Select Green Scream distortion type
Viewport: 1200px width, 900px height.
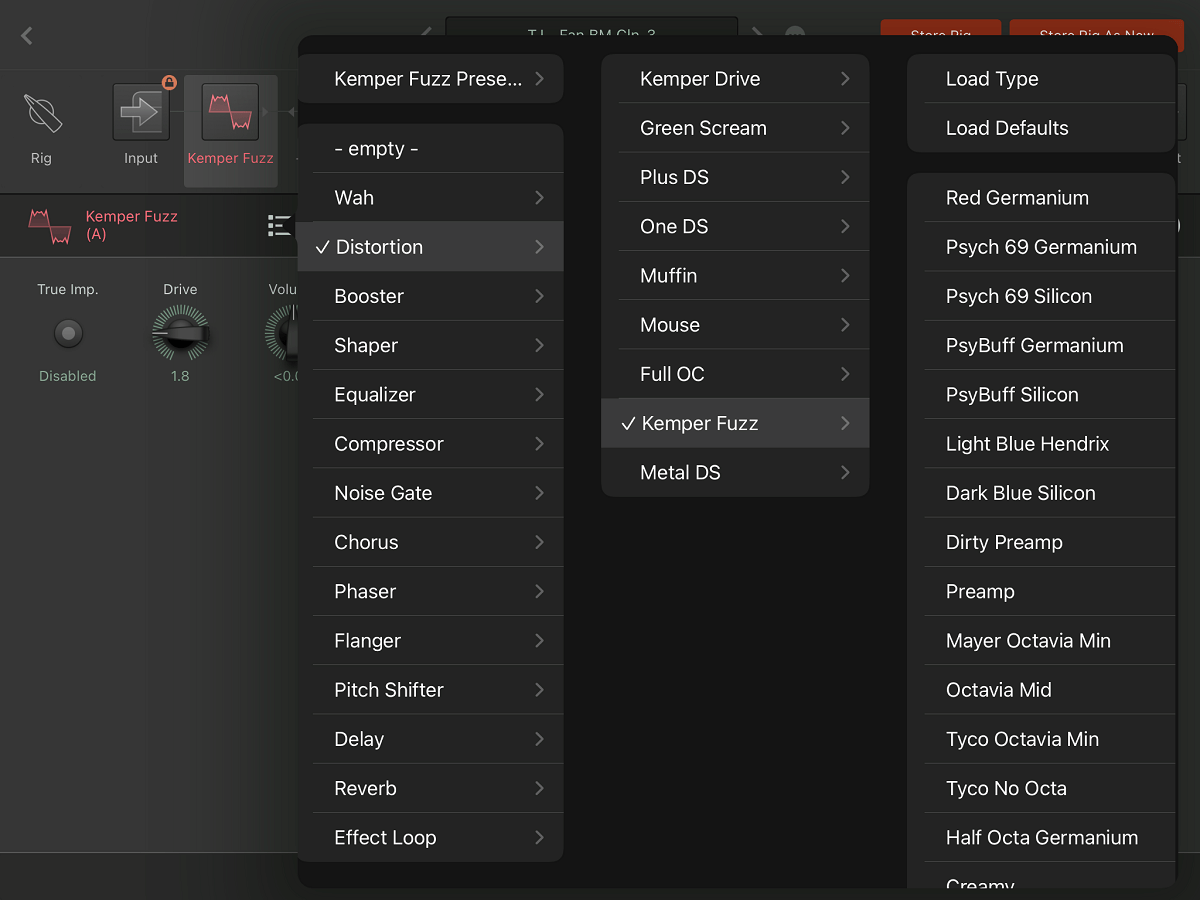click(x=735, y=128)
